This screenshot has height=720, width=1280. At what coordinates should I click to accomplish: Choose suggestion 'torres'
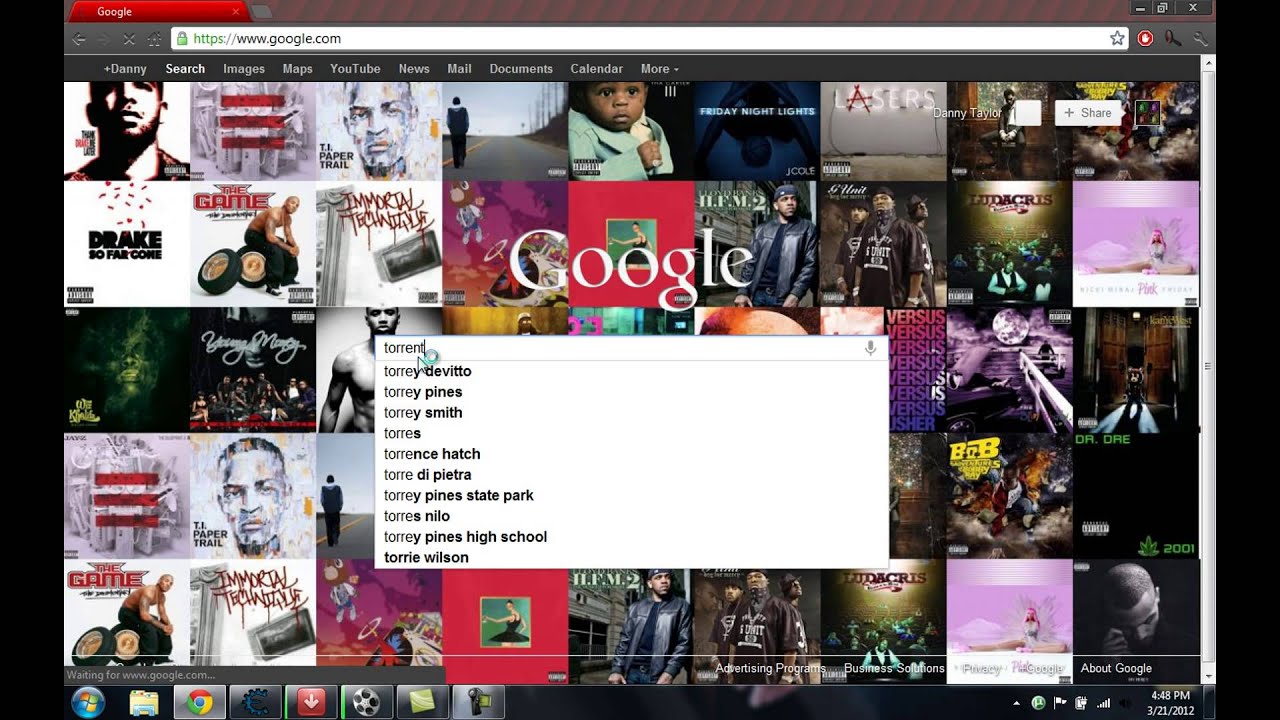click(631, 433)
